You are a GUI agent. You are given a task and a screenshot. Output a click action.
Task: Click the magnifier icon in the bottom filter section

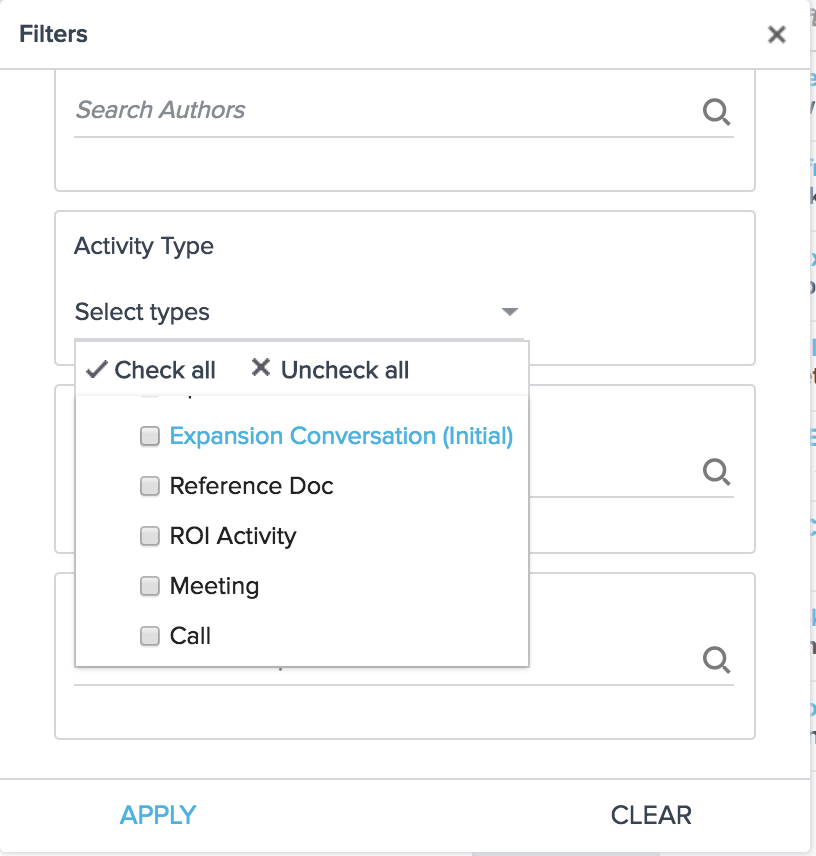click(x=716, y=659)
